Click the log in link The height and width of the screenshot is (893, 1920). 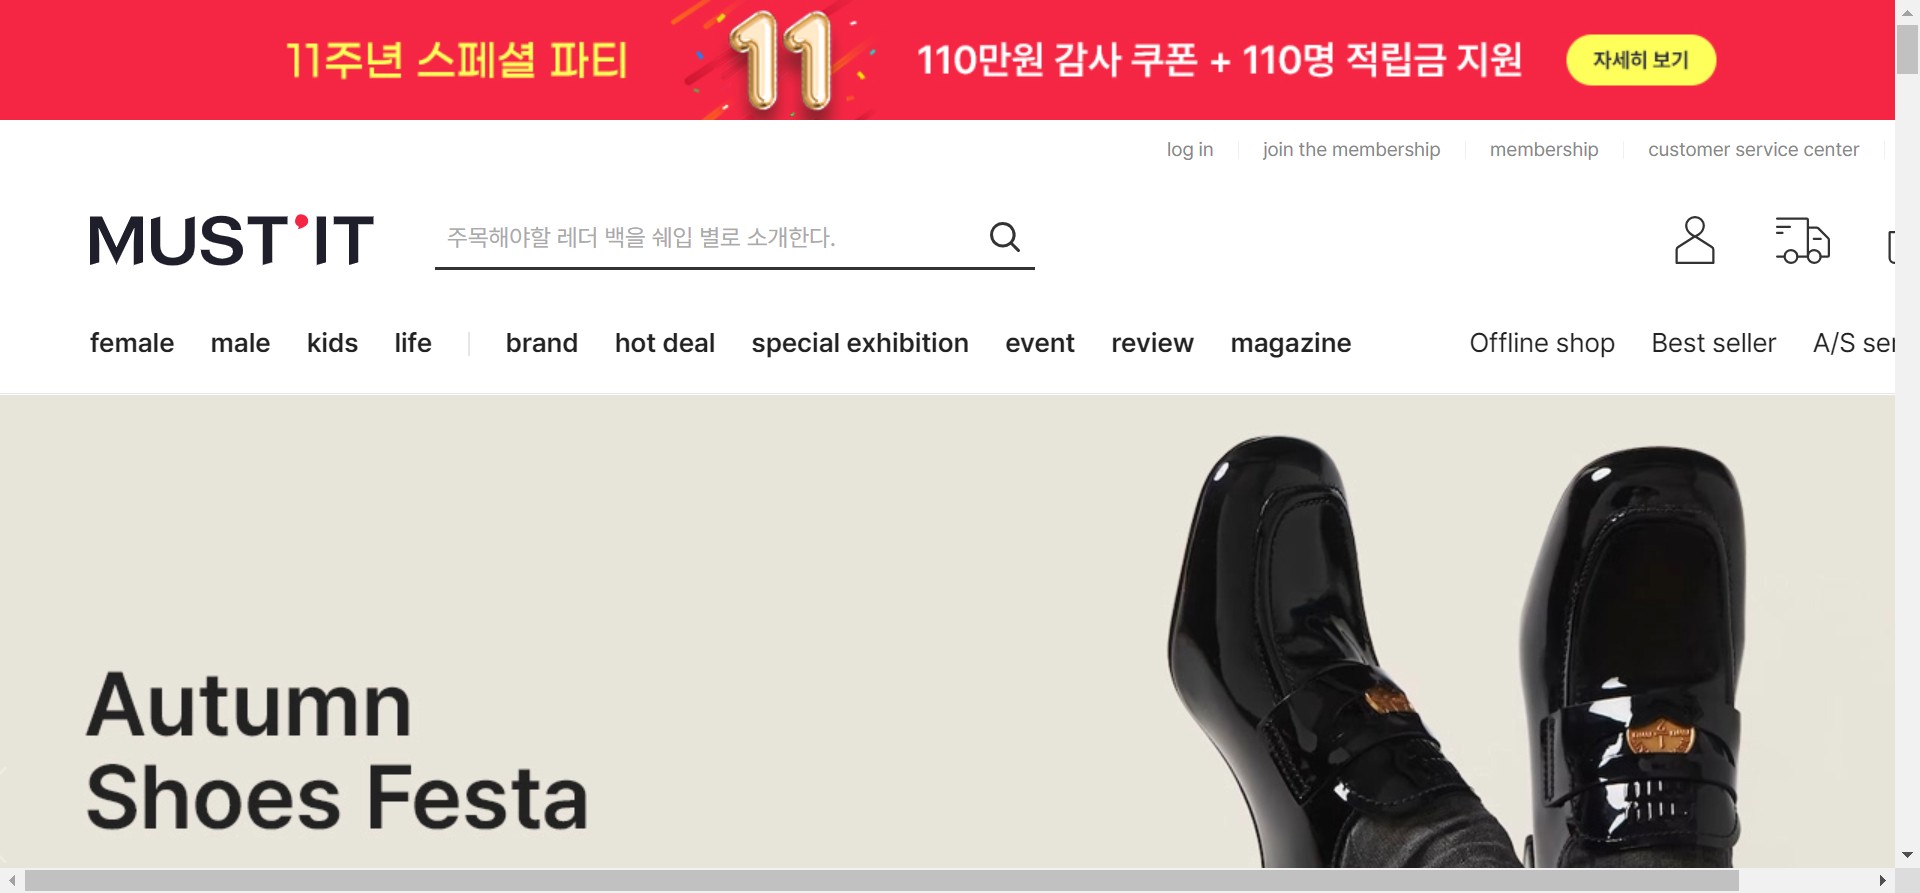tap(1190, 149)
